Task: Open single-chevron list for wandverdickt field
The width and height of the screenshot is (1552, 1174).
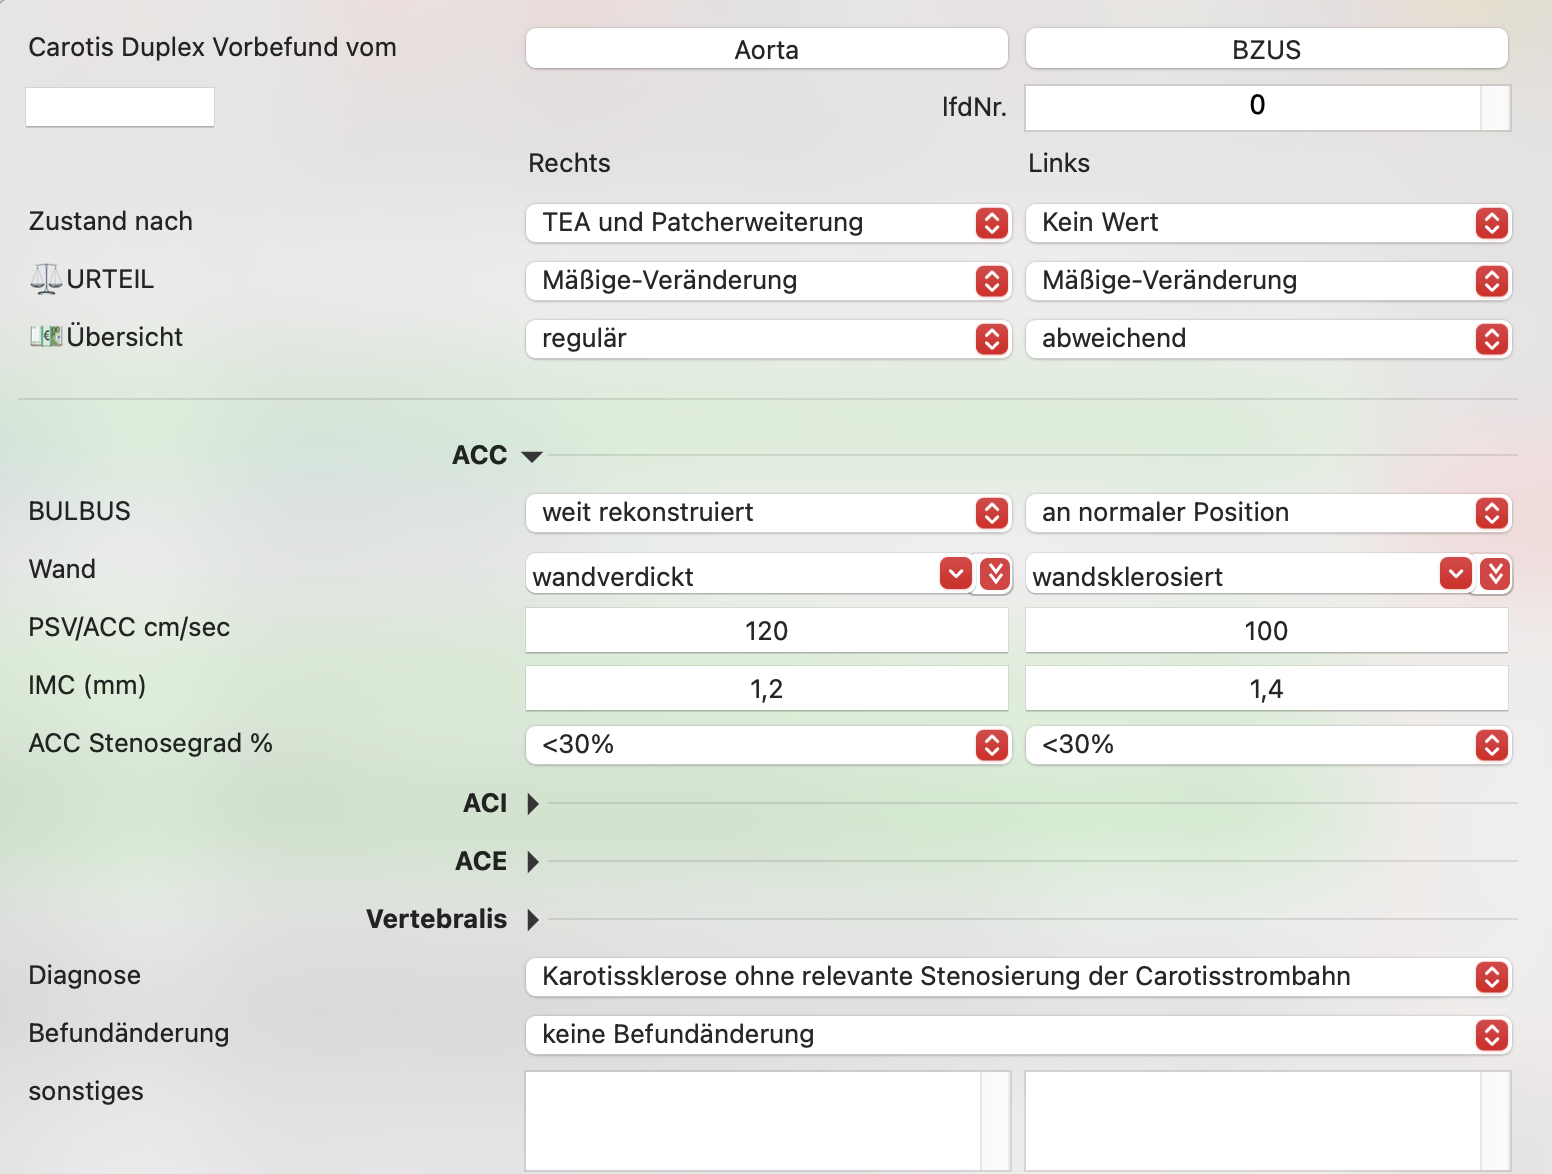Action: point(956,573)
